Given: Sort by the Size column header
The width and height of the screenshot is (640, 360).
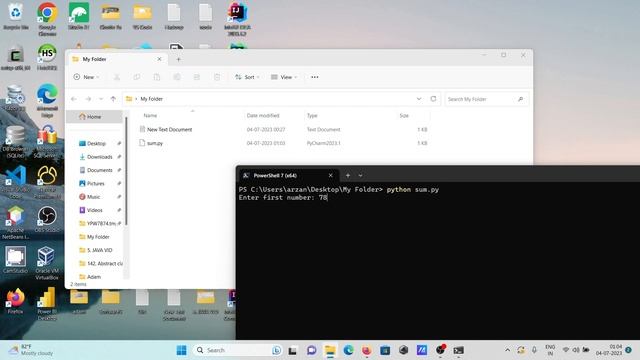Looking at the screenshot, I should pos(404,116).
